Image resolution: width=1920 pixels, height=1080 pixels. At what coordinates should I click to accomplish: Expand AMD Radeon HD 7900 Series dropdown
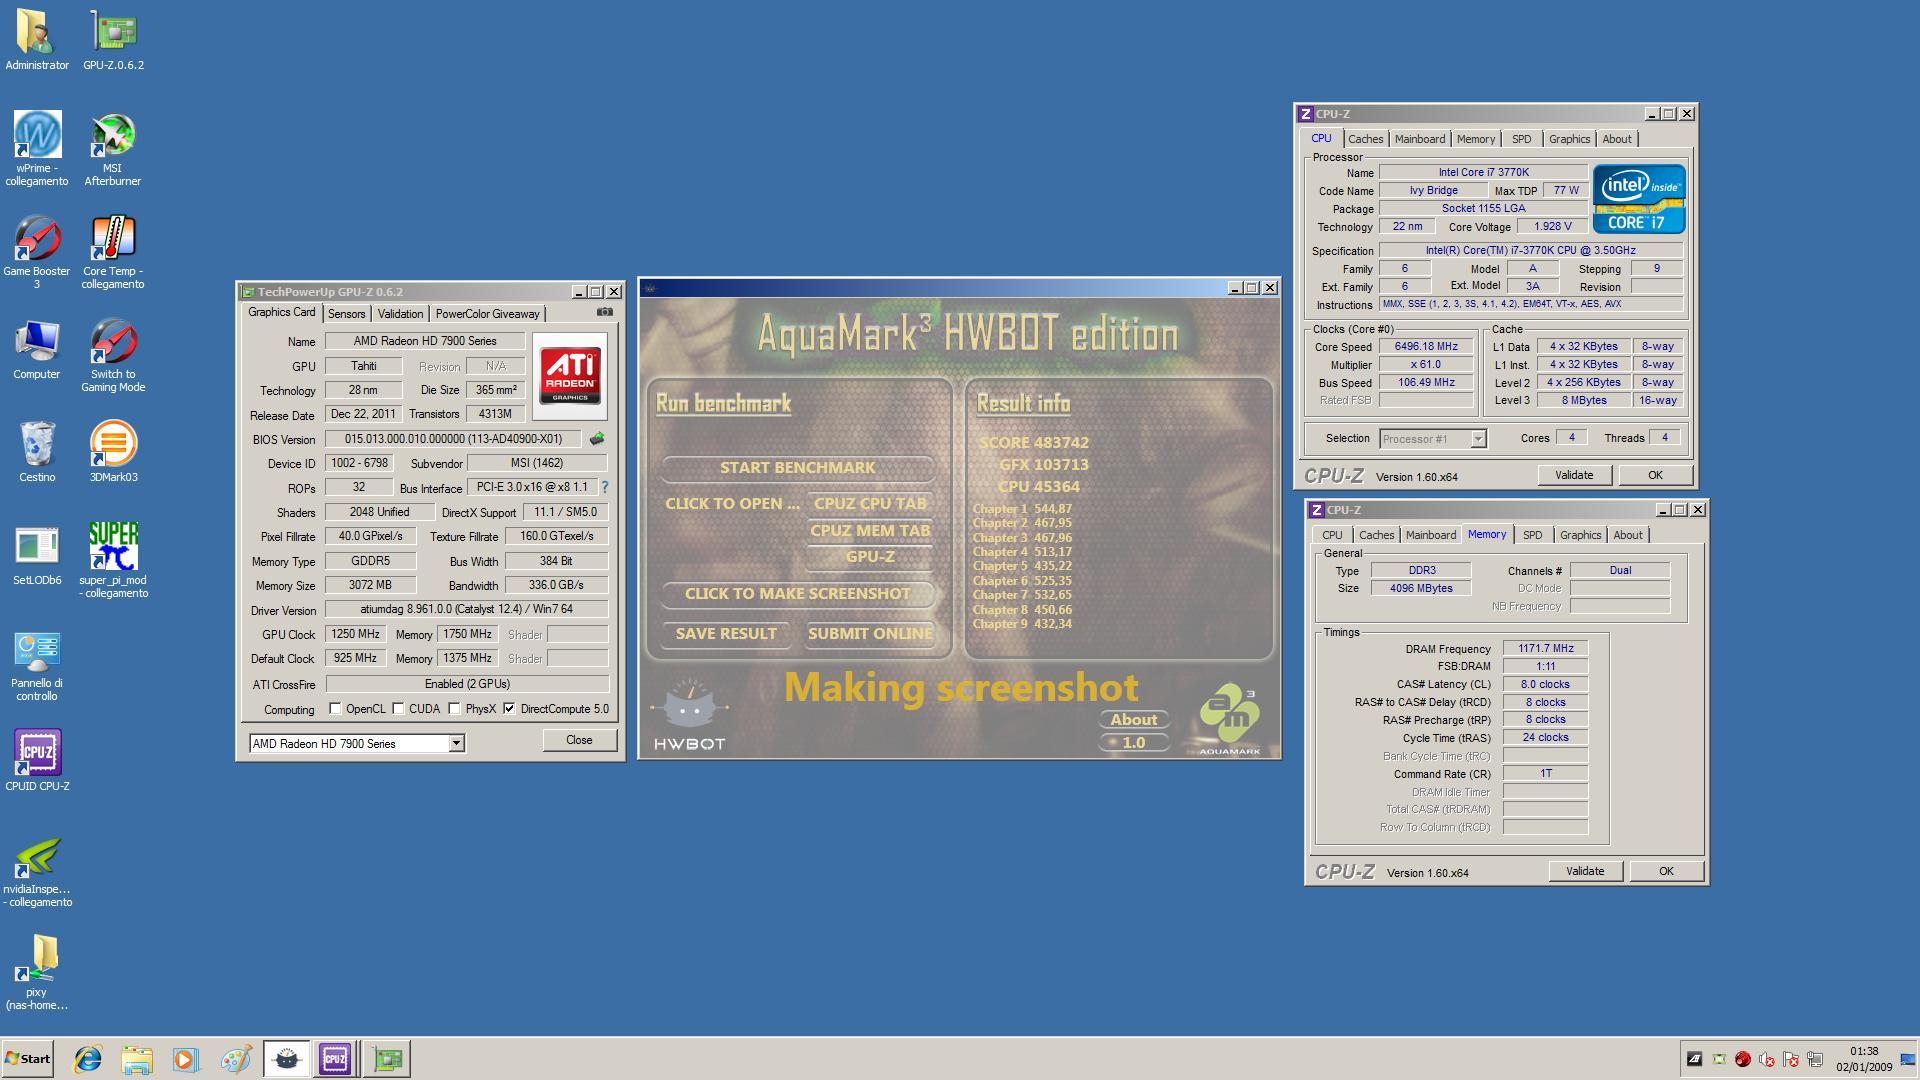click(x=456, y=743)
